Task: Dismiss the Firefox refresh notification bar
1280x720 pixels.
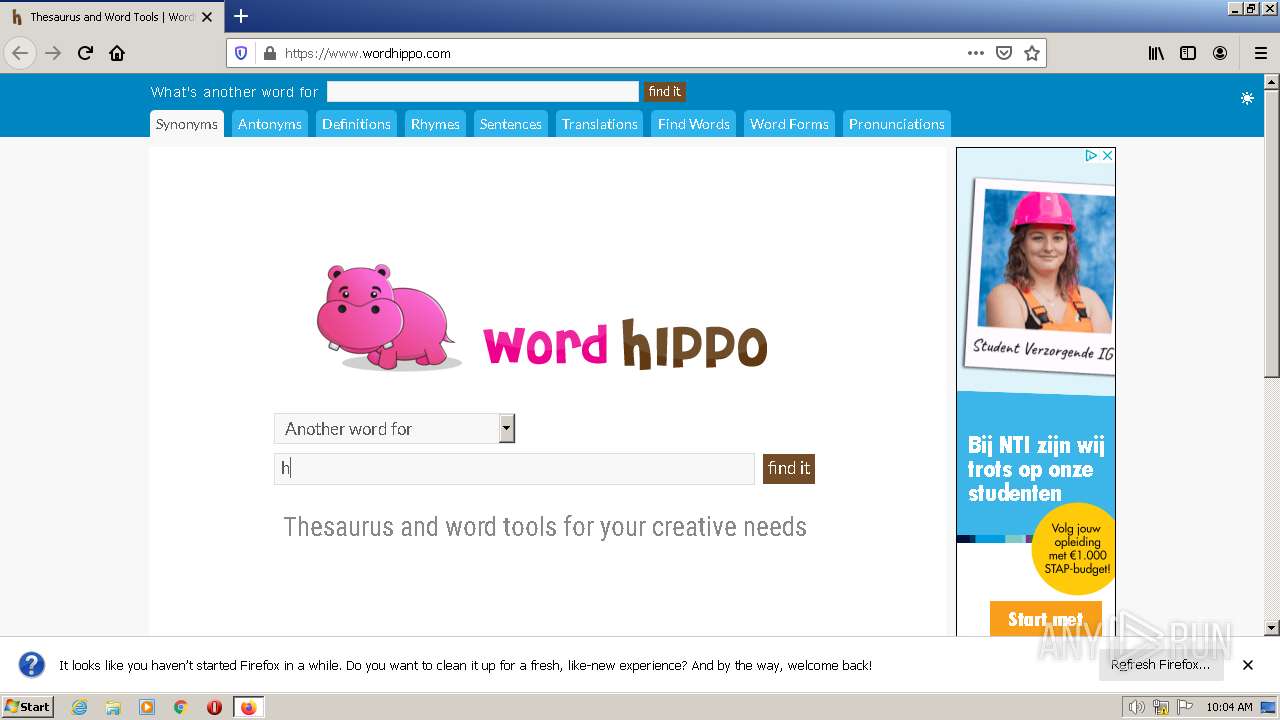Action: (1248, 665)
